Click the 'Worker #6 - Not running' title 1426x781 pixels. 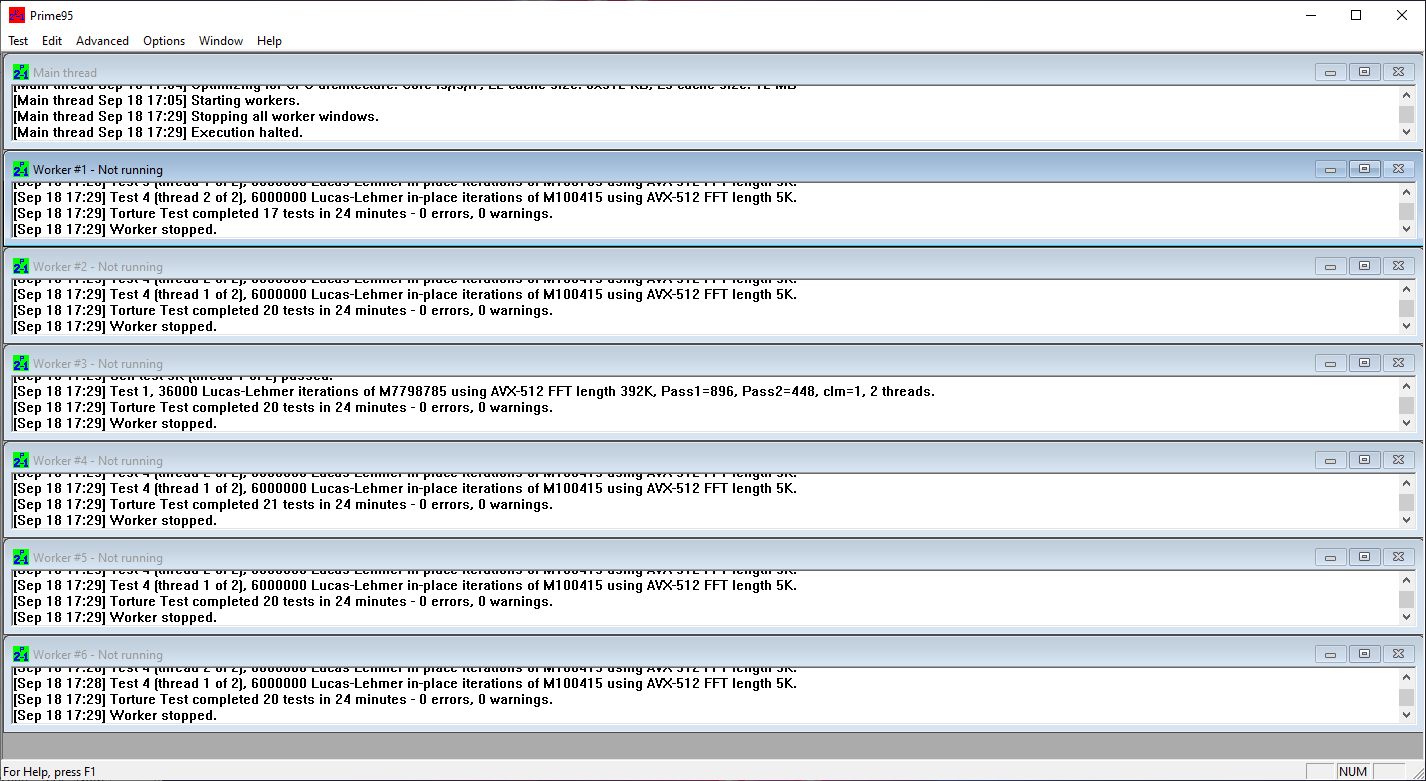pos(98,655)
